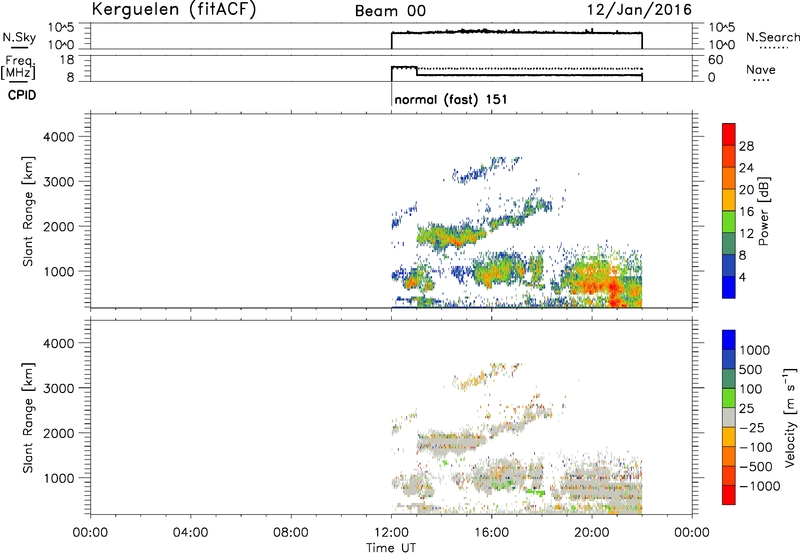Pick the bright blue bottom segment of Power colorbar
The width and height of the screenshot is (800, 554).
729,287
